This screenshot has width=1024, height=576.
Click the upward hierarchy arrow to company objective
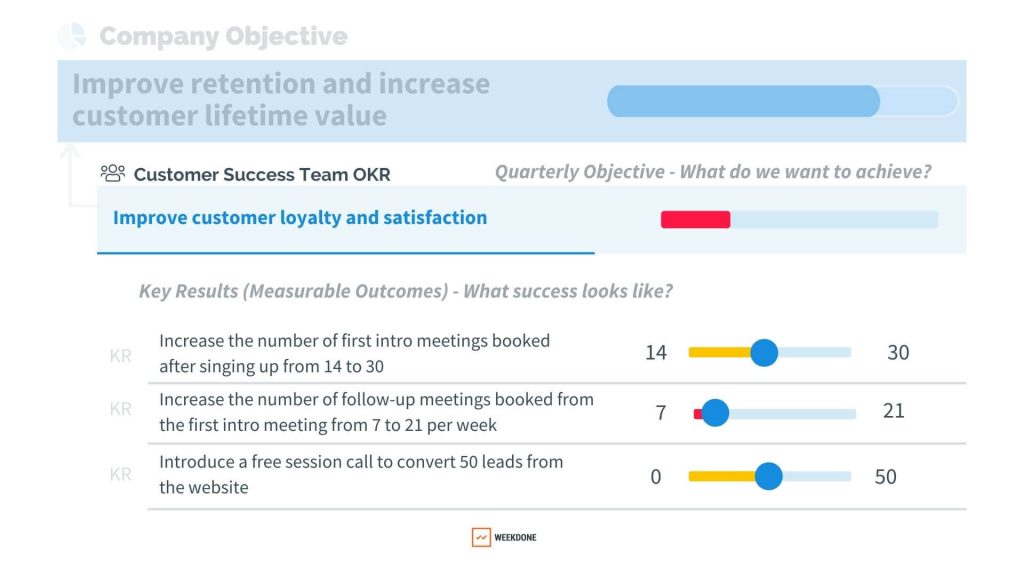[x=70, y=175]
